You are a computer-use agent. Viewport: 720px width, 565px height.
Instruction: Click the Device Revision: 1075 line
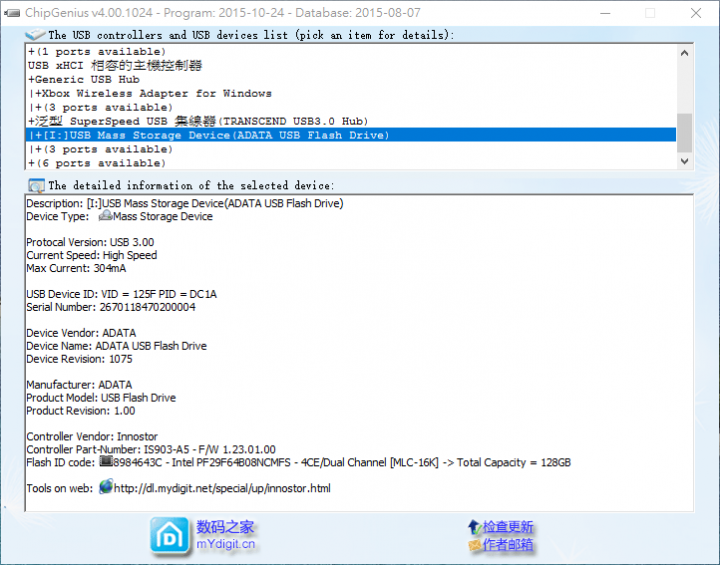79,359
